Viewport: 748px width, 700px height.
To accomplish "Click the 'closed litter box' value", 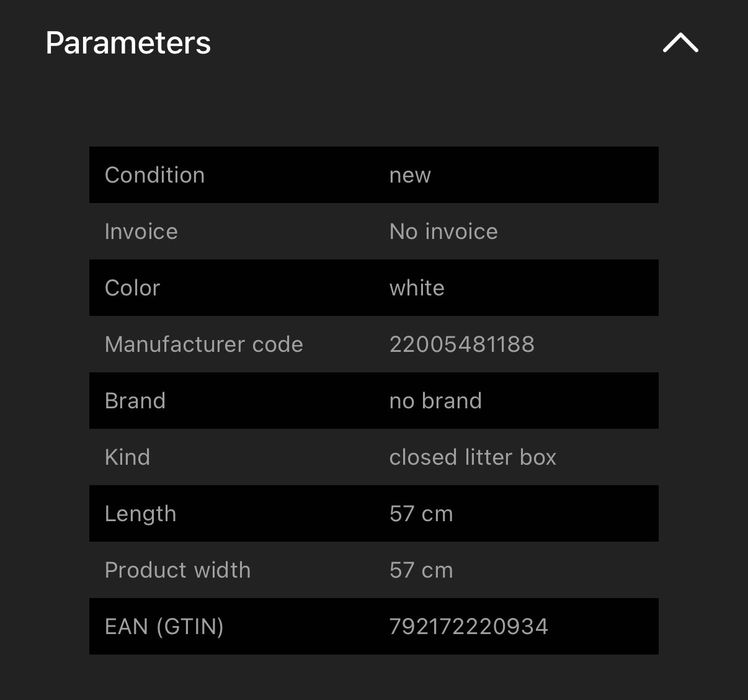I will pos(473,457).
